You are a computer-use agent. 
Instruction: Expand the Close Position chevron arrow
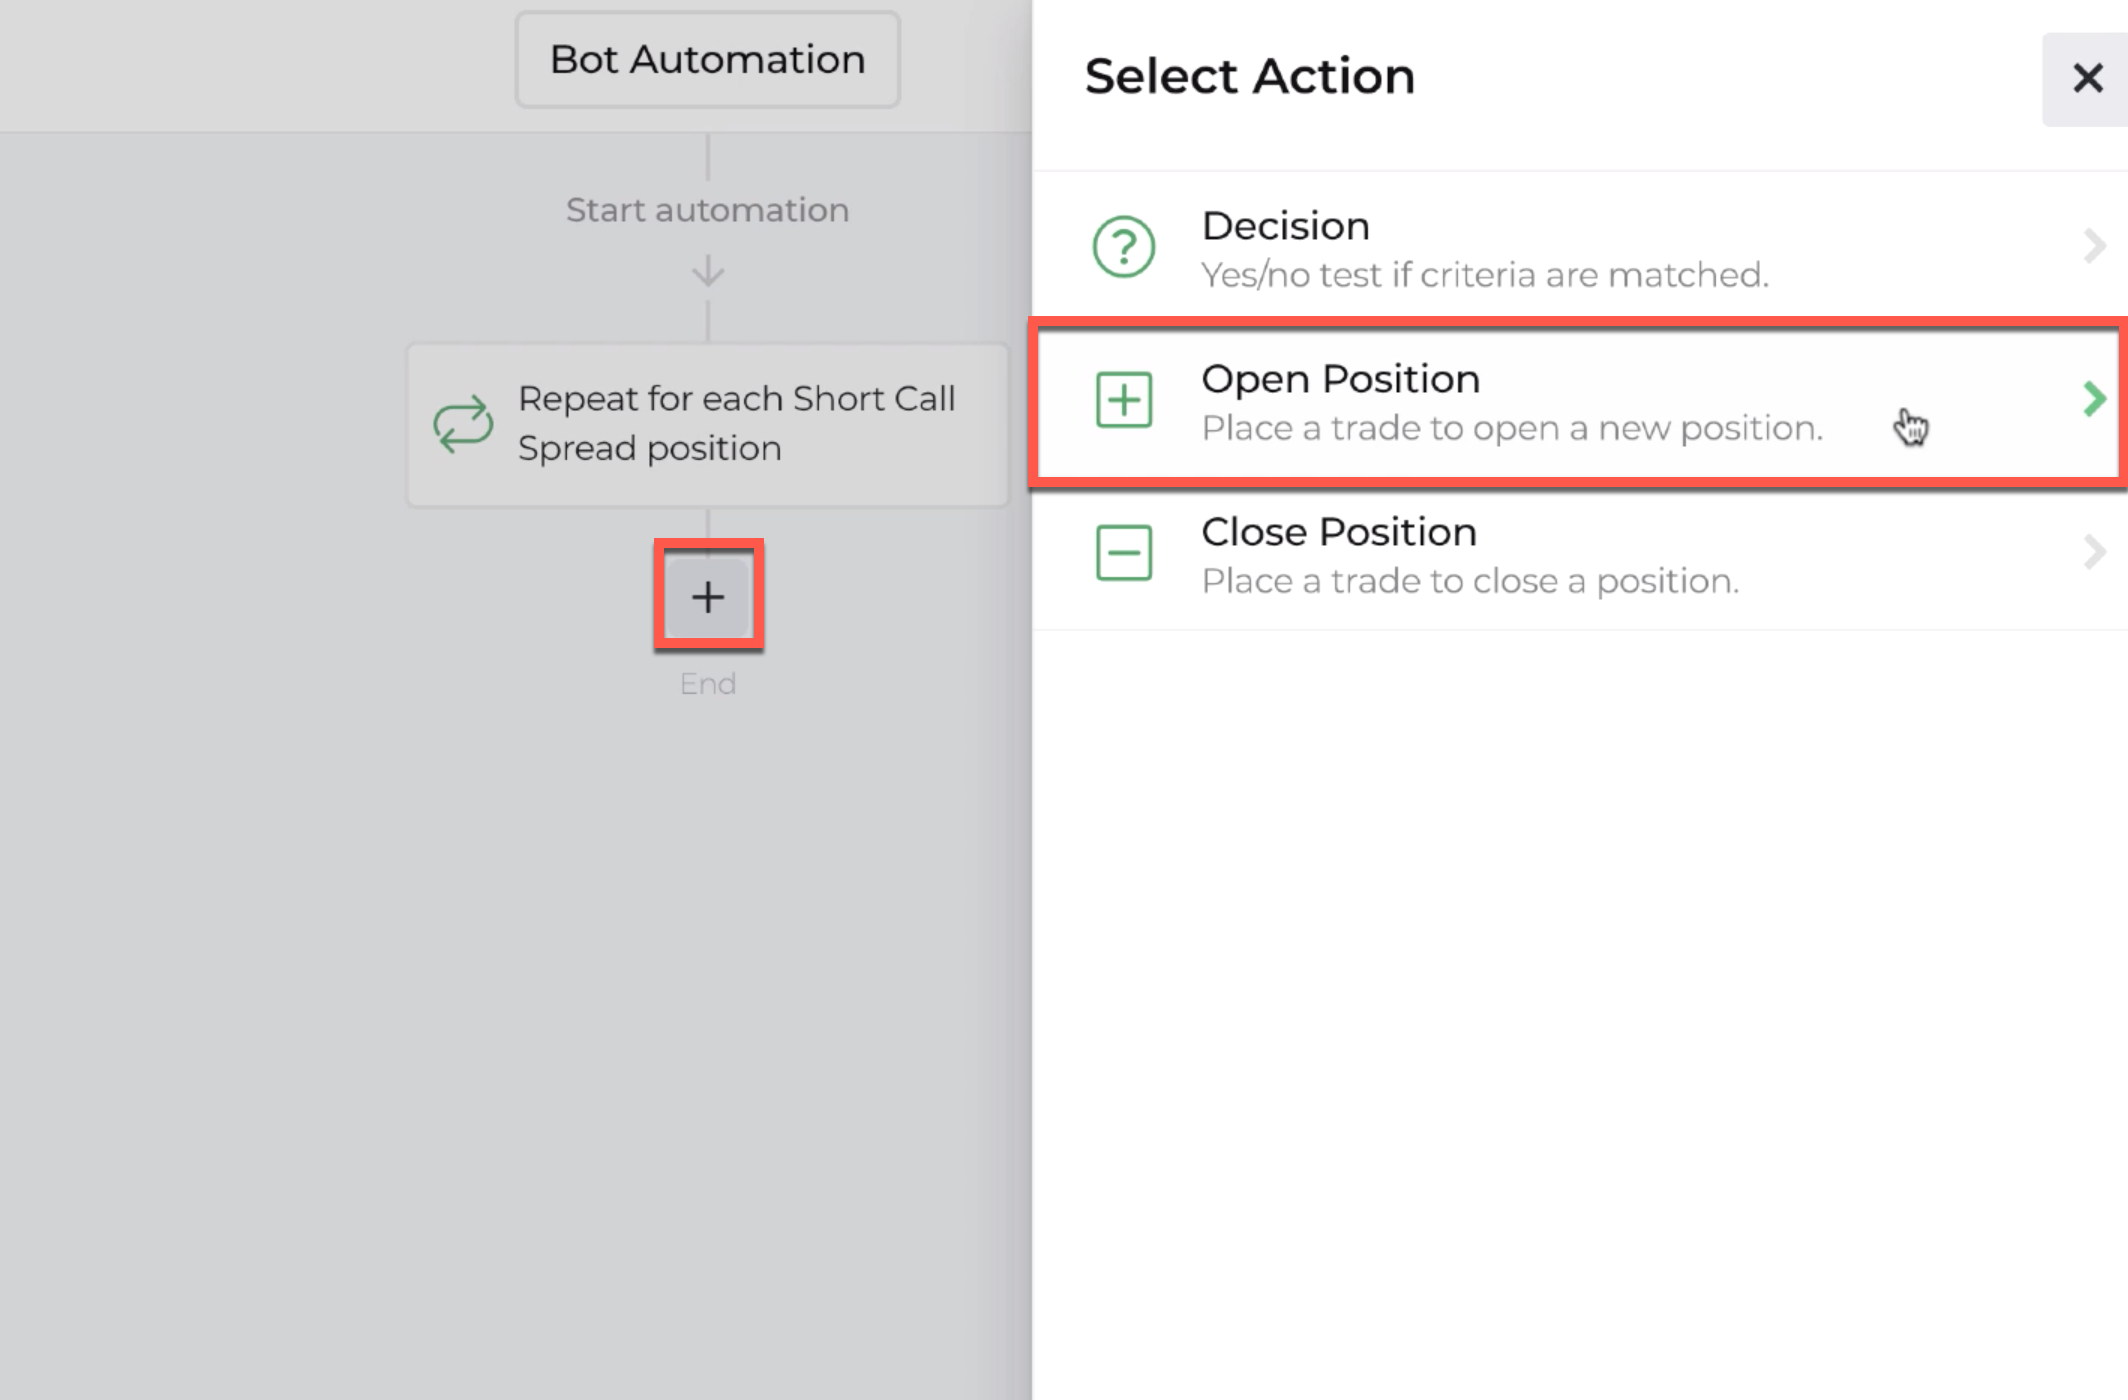coord(2094,552)
